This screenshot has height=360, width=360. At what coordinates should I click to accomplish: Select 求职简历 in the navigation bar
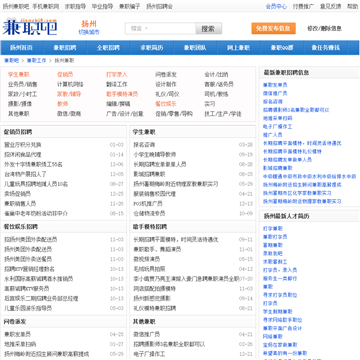[152, 48]
